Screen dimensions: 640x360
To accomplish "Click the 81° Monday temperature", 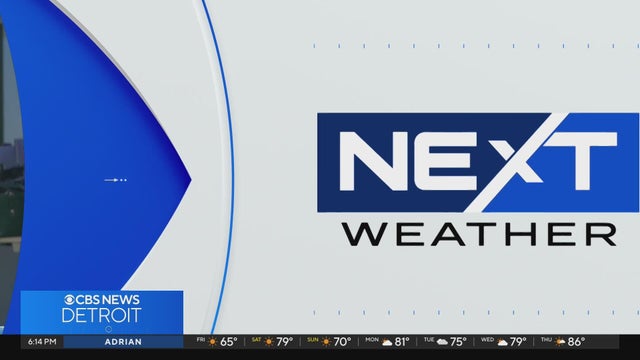I will 402,342.
